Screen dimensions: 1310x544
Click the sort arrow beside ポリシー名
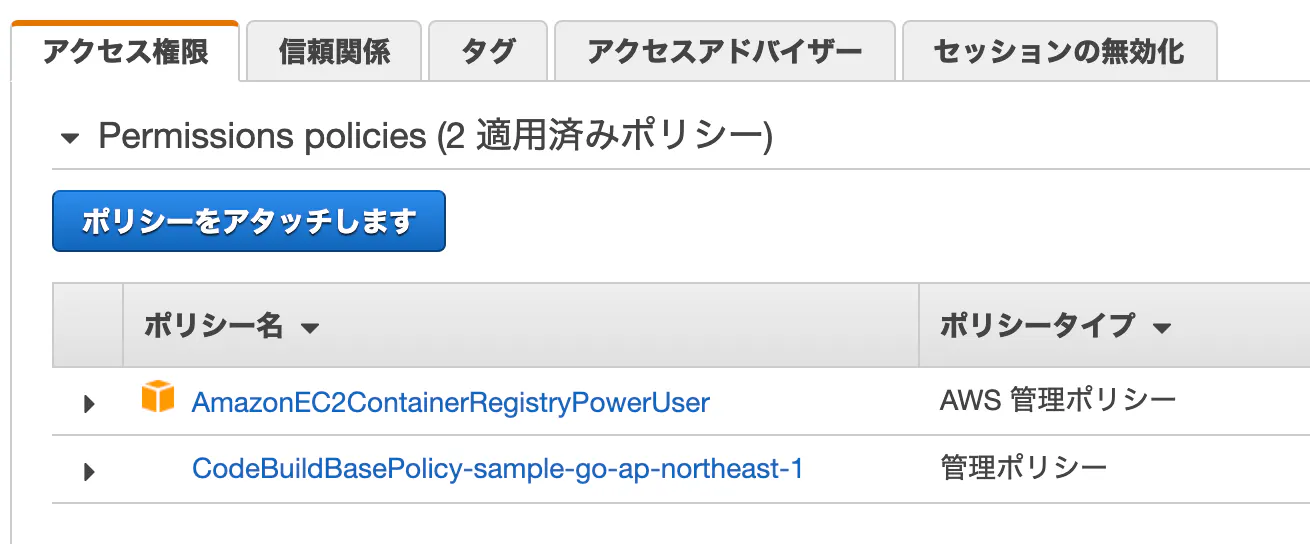309,329
